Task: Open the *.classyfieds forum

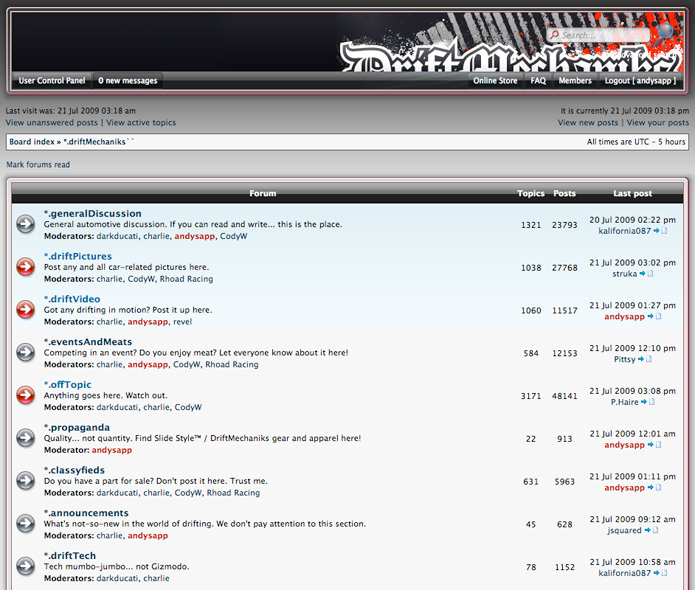Action: point(74,470)
